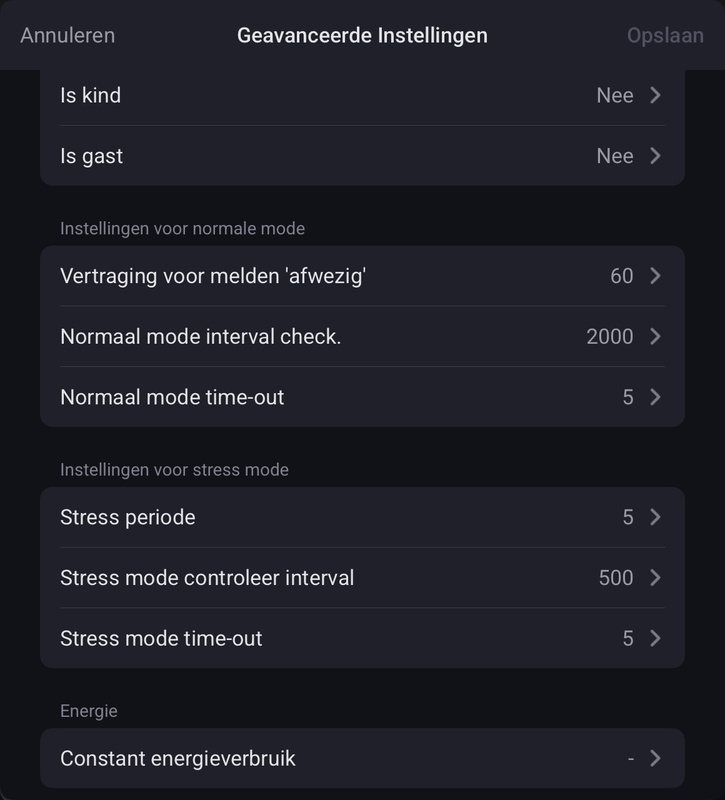Edit the 60 delay value
The height and width of the screenshot is (800, 725).
[x=622, y=276]
